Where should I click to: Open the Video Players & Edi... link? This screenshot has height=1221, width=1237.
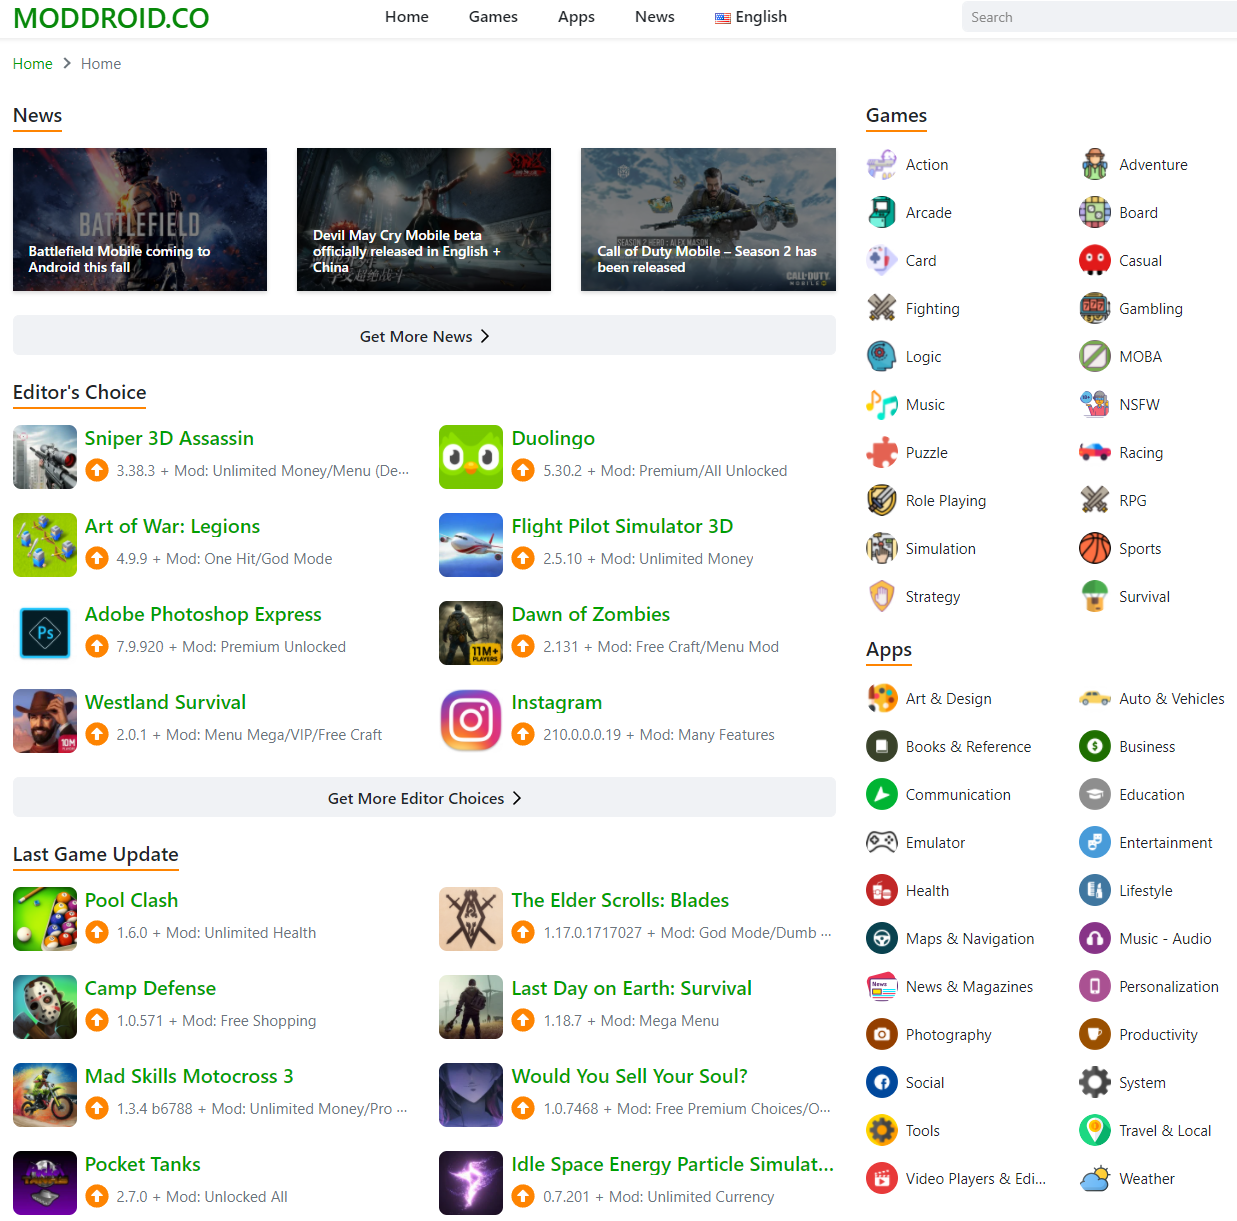976,1178
